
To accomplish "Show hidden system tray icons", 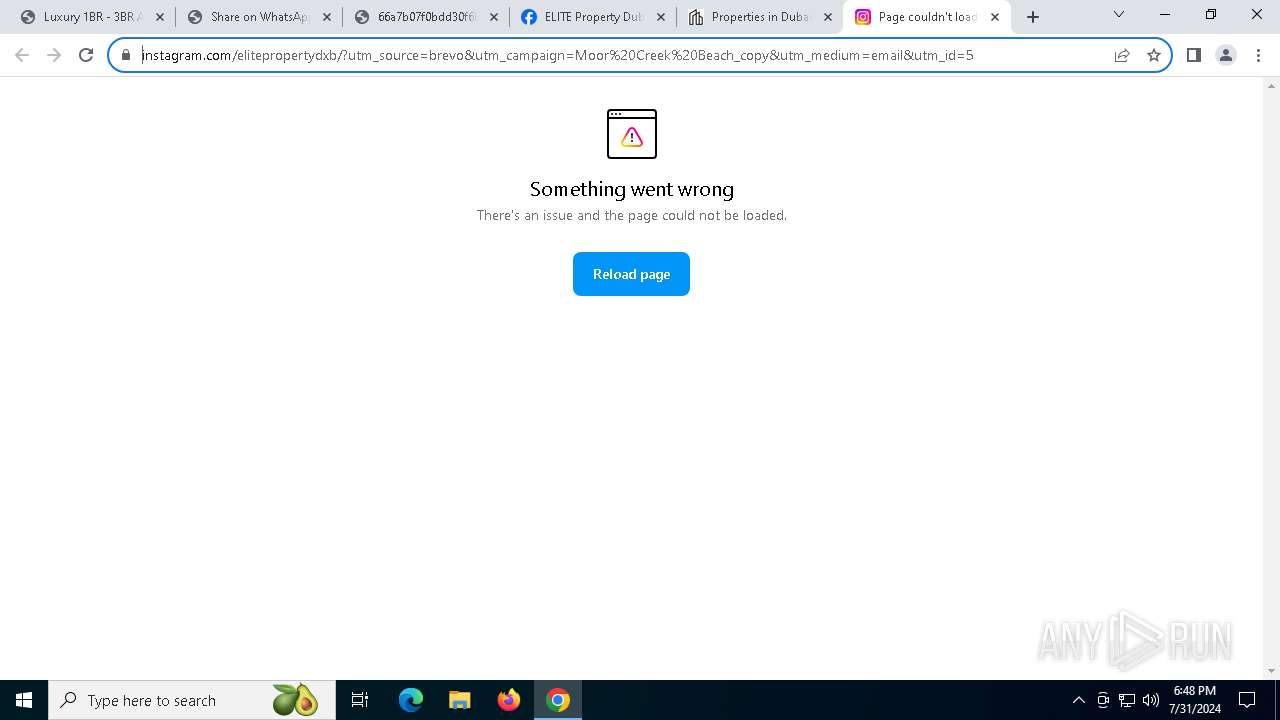I will pyautogui.click(x=1078, y=700).
